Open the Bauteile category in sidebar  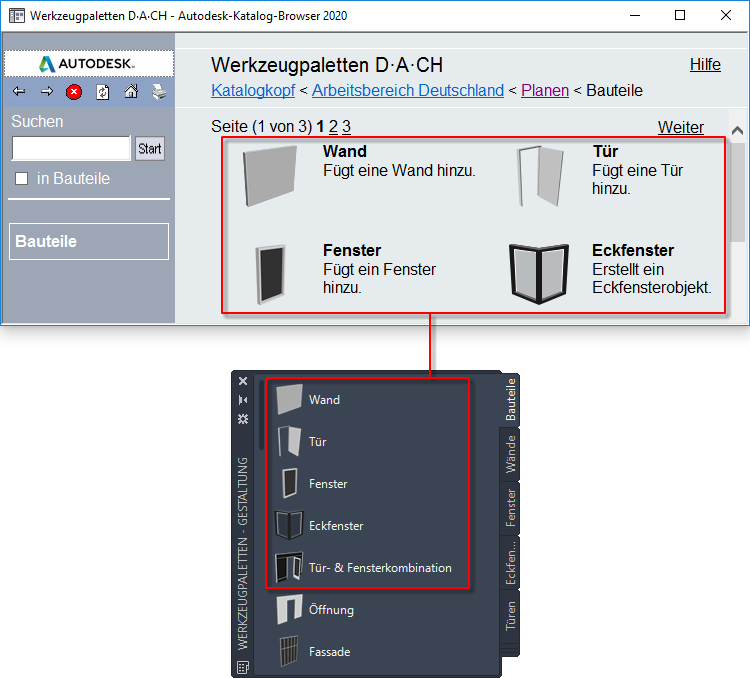click(89, 241)
